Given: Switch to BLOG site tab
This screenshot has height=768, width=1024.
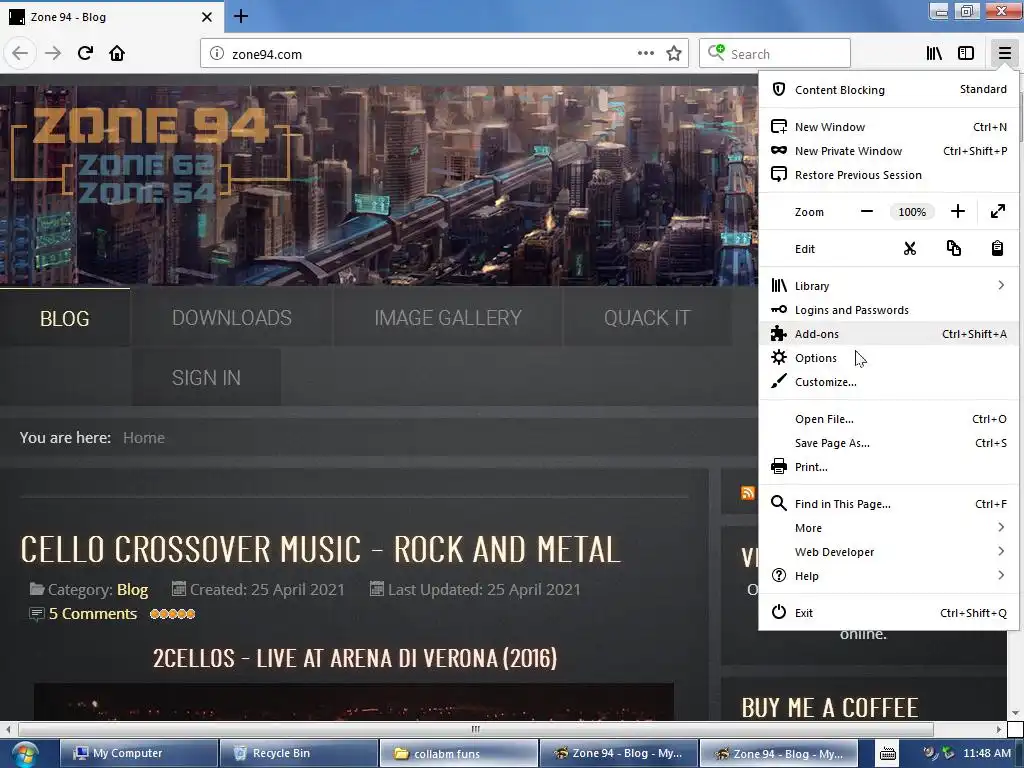Looking at the screenshot, I should (x=65, y=318).
